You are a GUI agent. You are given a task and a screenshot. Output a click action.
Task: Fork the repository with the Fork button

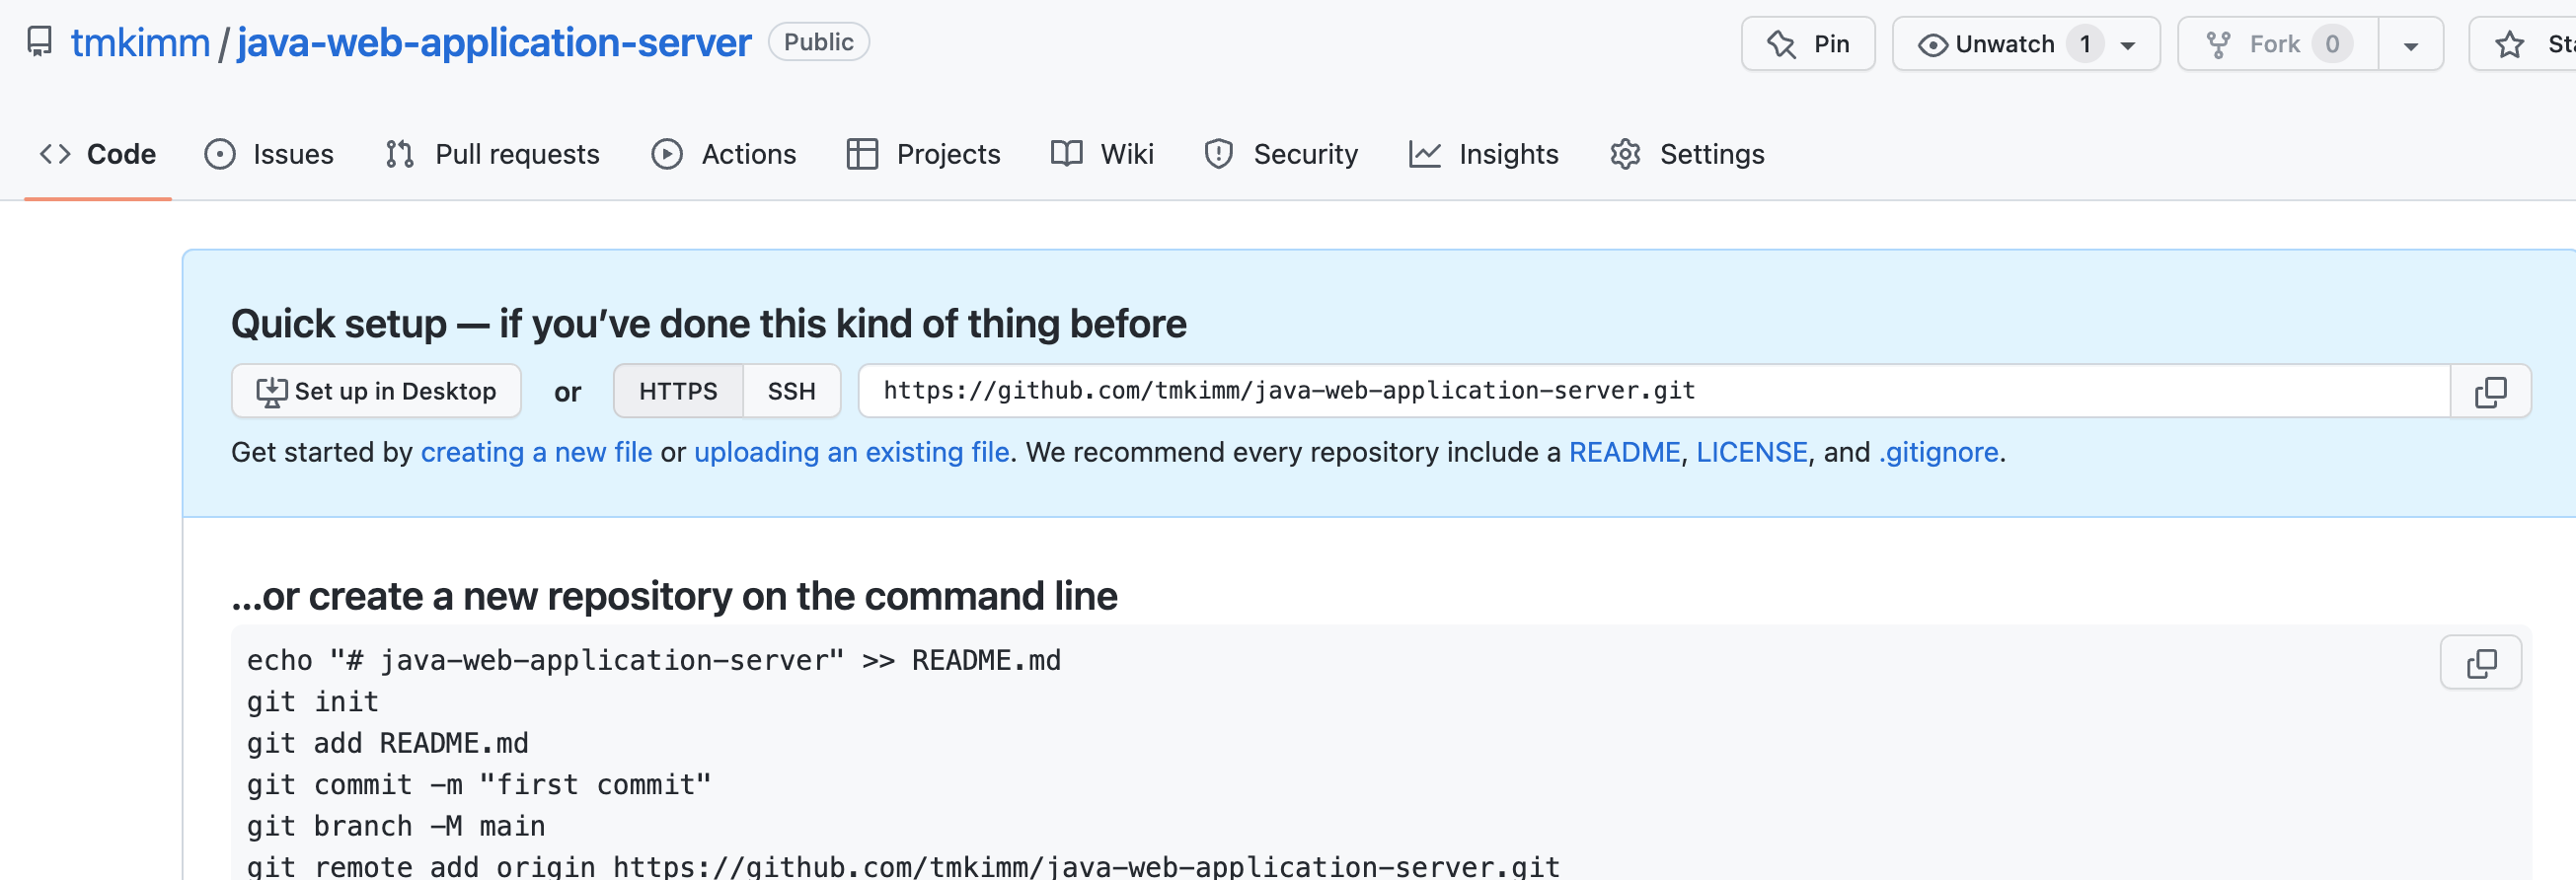[x=2277, y=44]
